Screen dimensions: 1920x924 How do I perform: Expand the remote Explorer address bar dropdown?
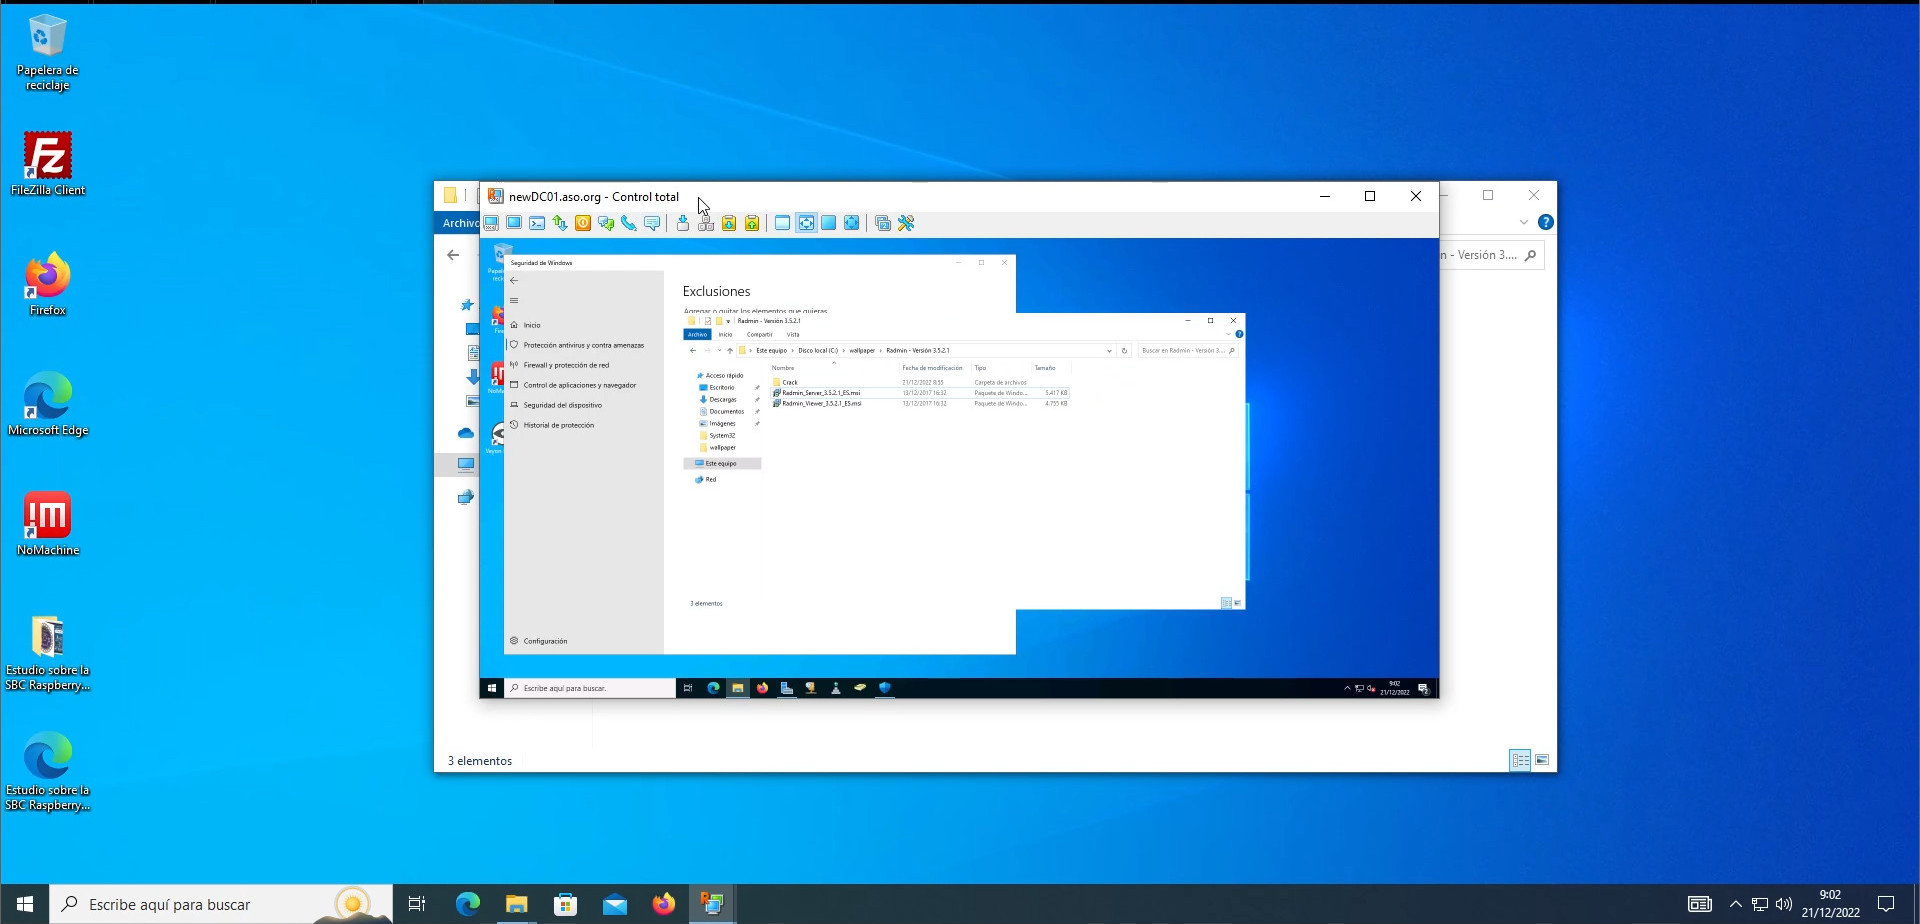tap(1109, 351)
